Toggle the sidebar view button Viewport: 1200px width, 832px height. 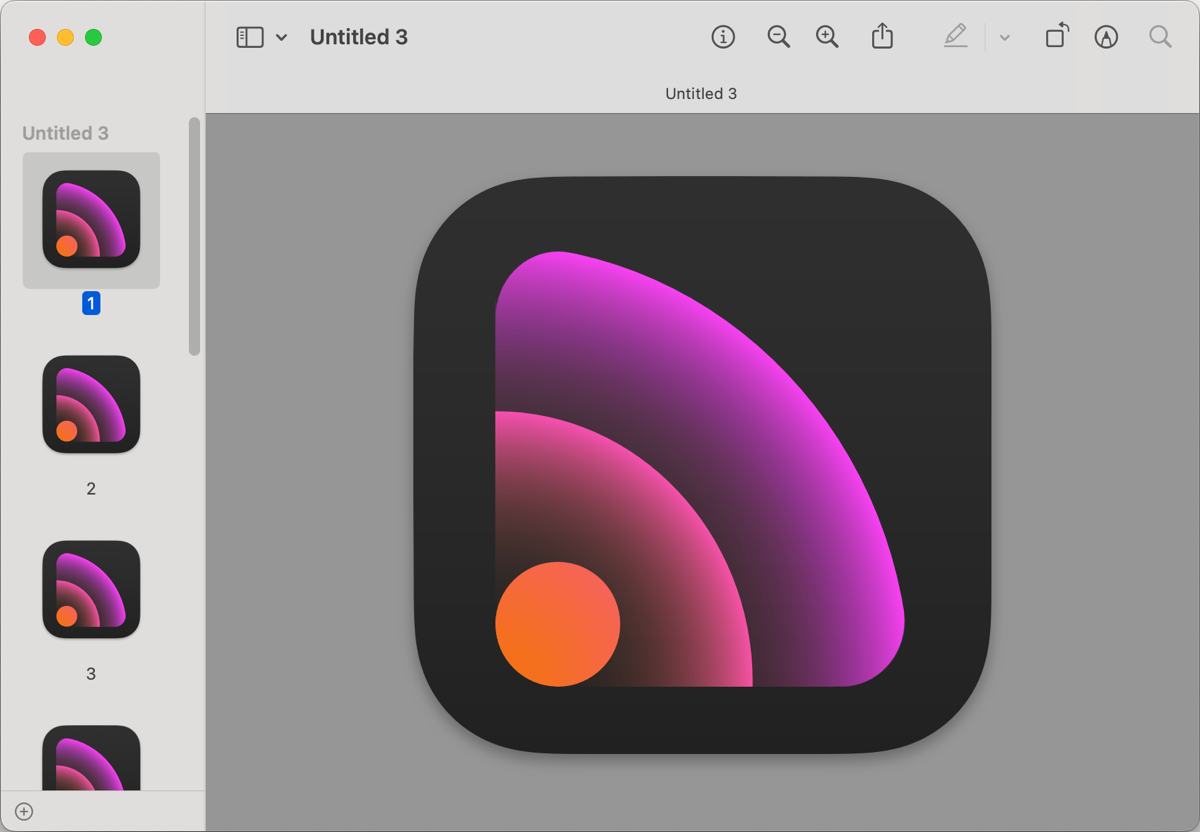[x=249, y=37]
